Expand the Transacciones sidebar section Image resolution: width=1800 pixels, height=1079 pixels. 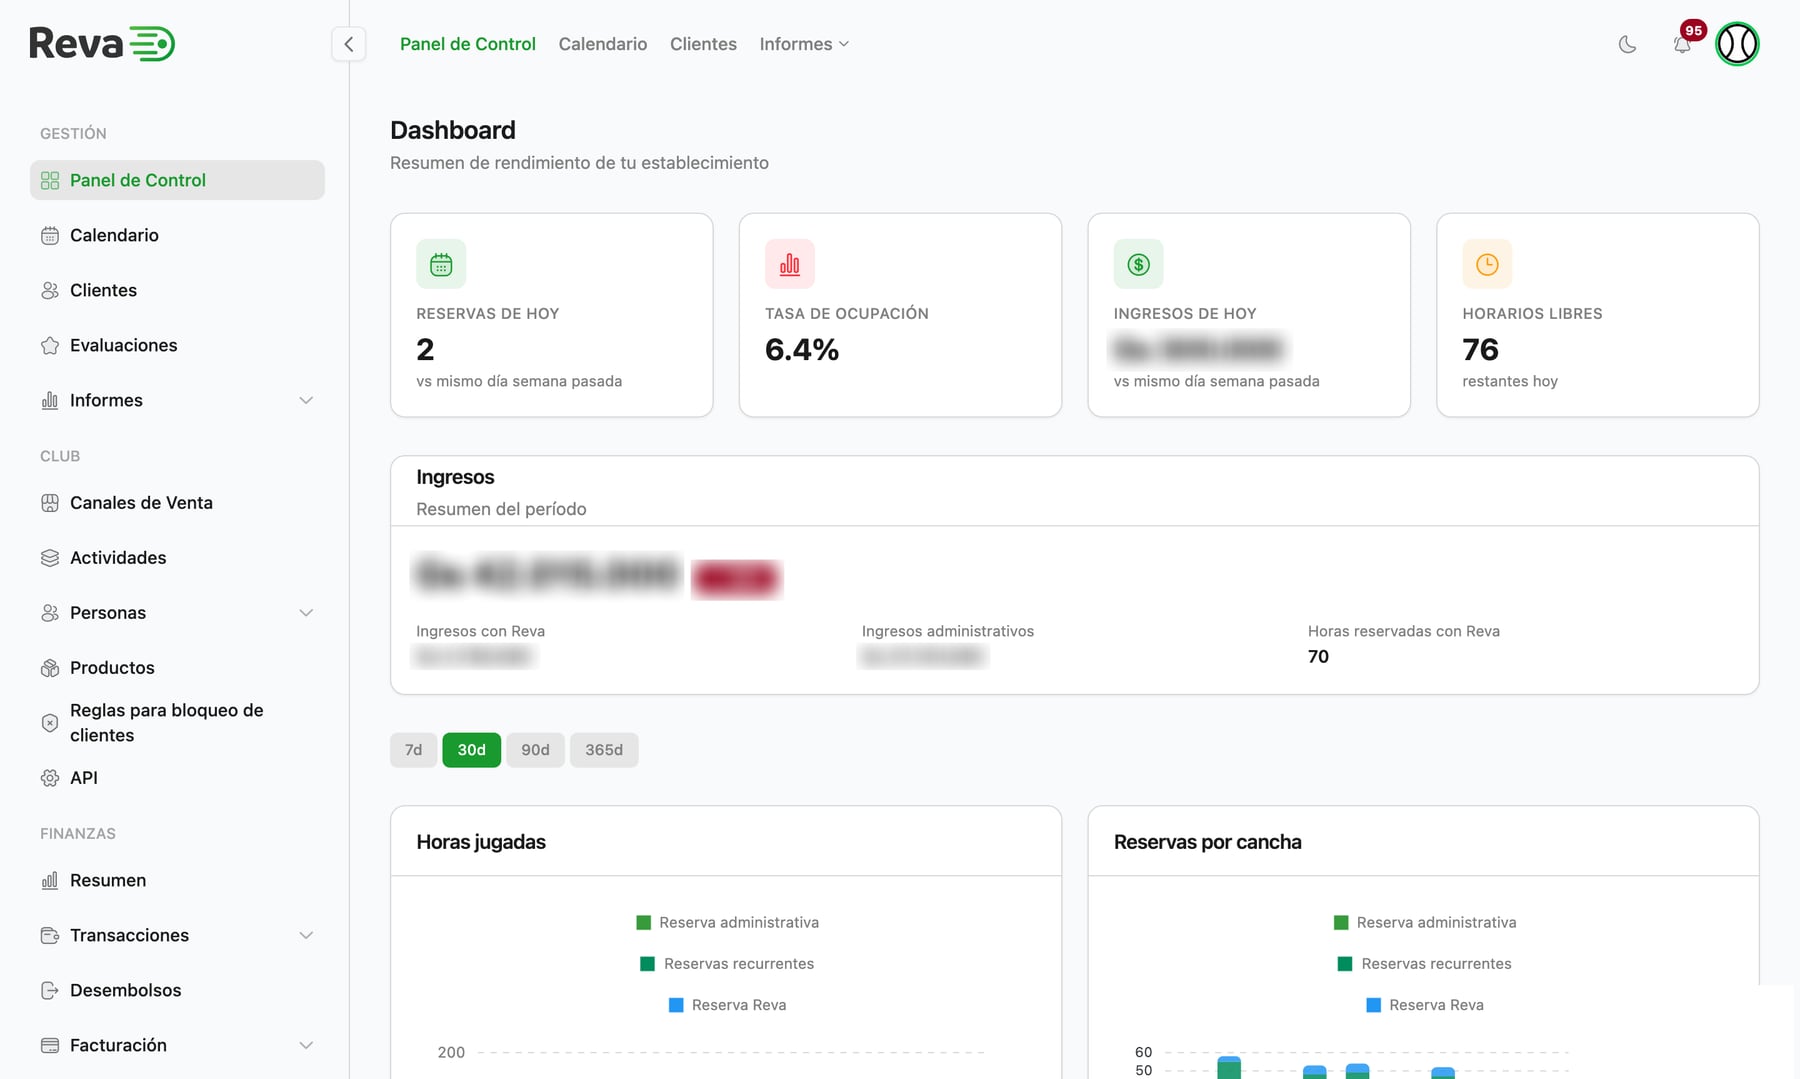306,936
